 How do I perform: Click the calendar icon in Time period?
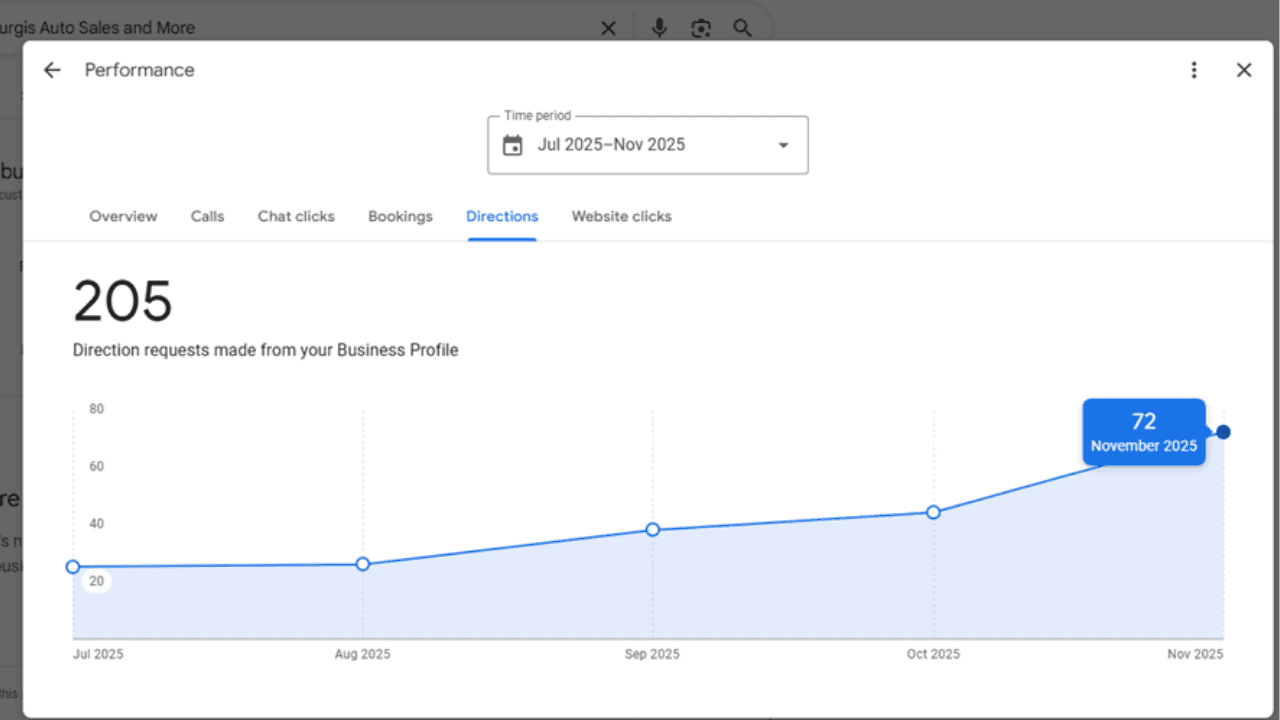(512, 145)
